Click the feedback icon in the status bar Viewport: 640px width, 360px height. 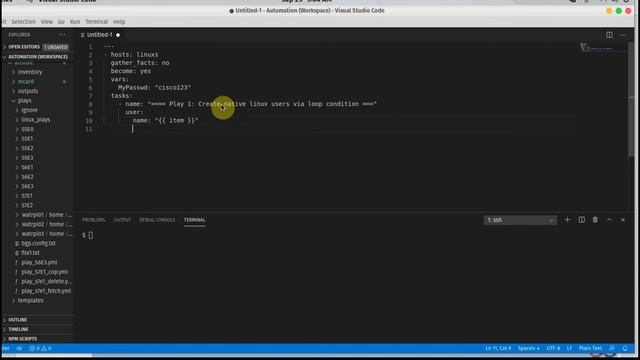tap(612, 348)
